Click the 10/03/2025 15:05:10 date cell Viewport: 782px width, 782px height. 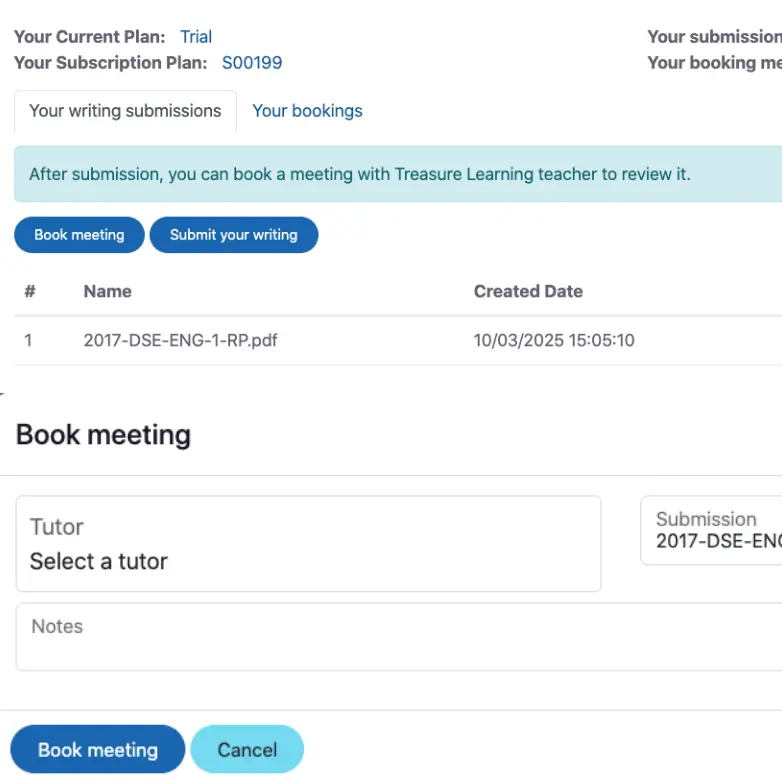[x=554, y=340]
